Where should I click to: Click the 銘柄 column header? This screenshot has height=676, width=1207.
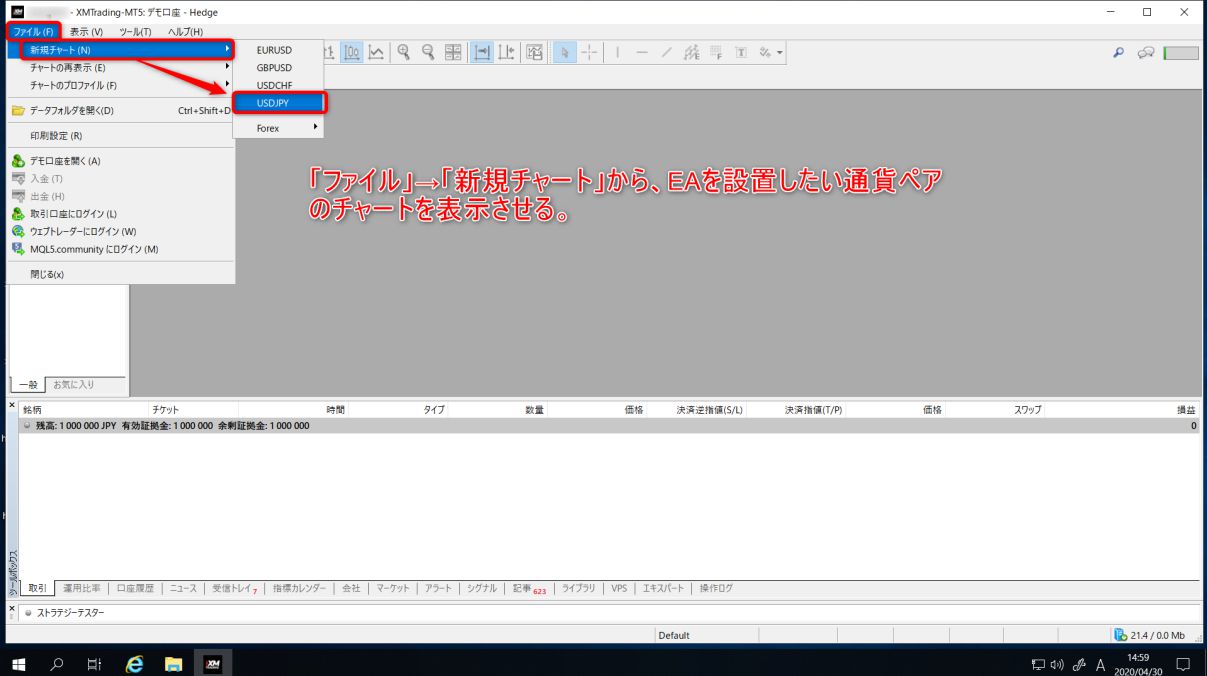pyautogui.click(x=33, y=410)
